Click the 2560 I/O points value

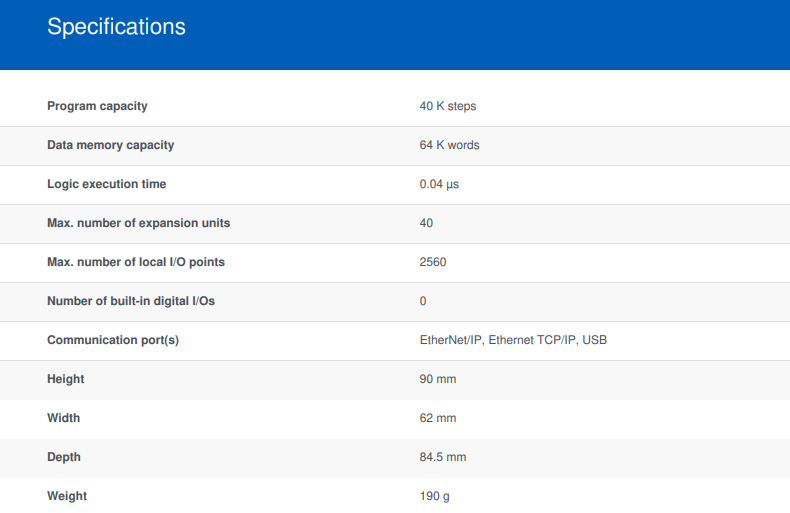pos(433,262)
